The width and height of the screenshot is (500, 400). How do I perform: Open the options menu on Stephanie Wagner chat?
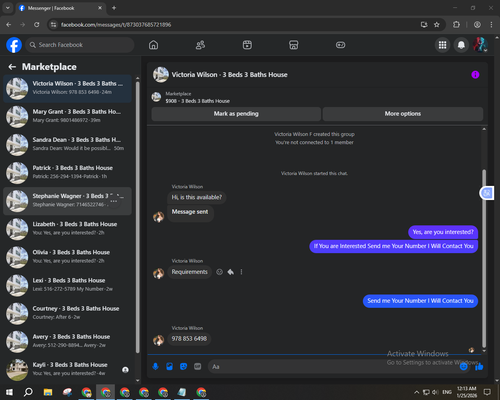(114, 201)
